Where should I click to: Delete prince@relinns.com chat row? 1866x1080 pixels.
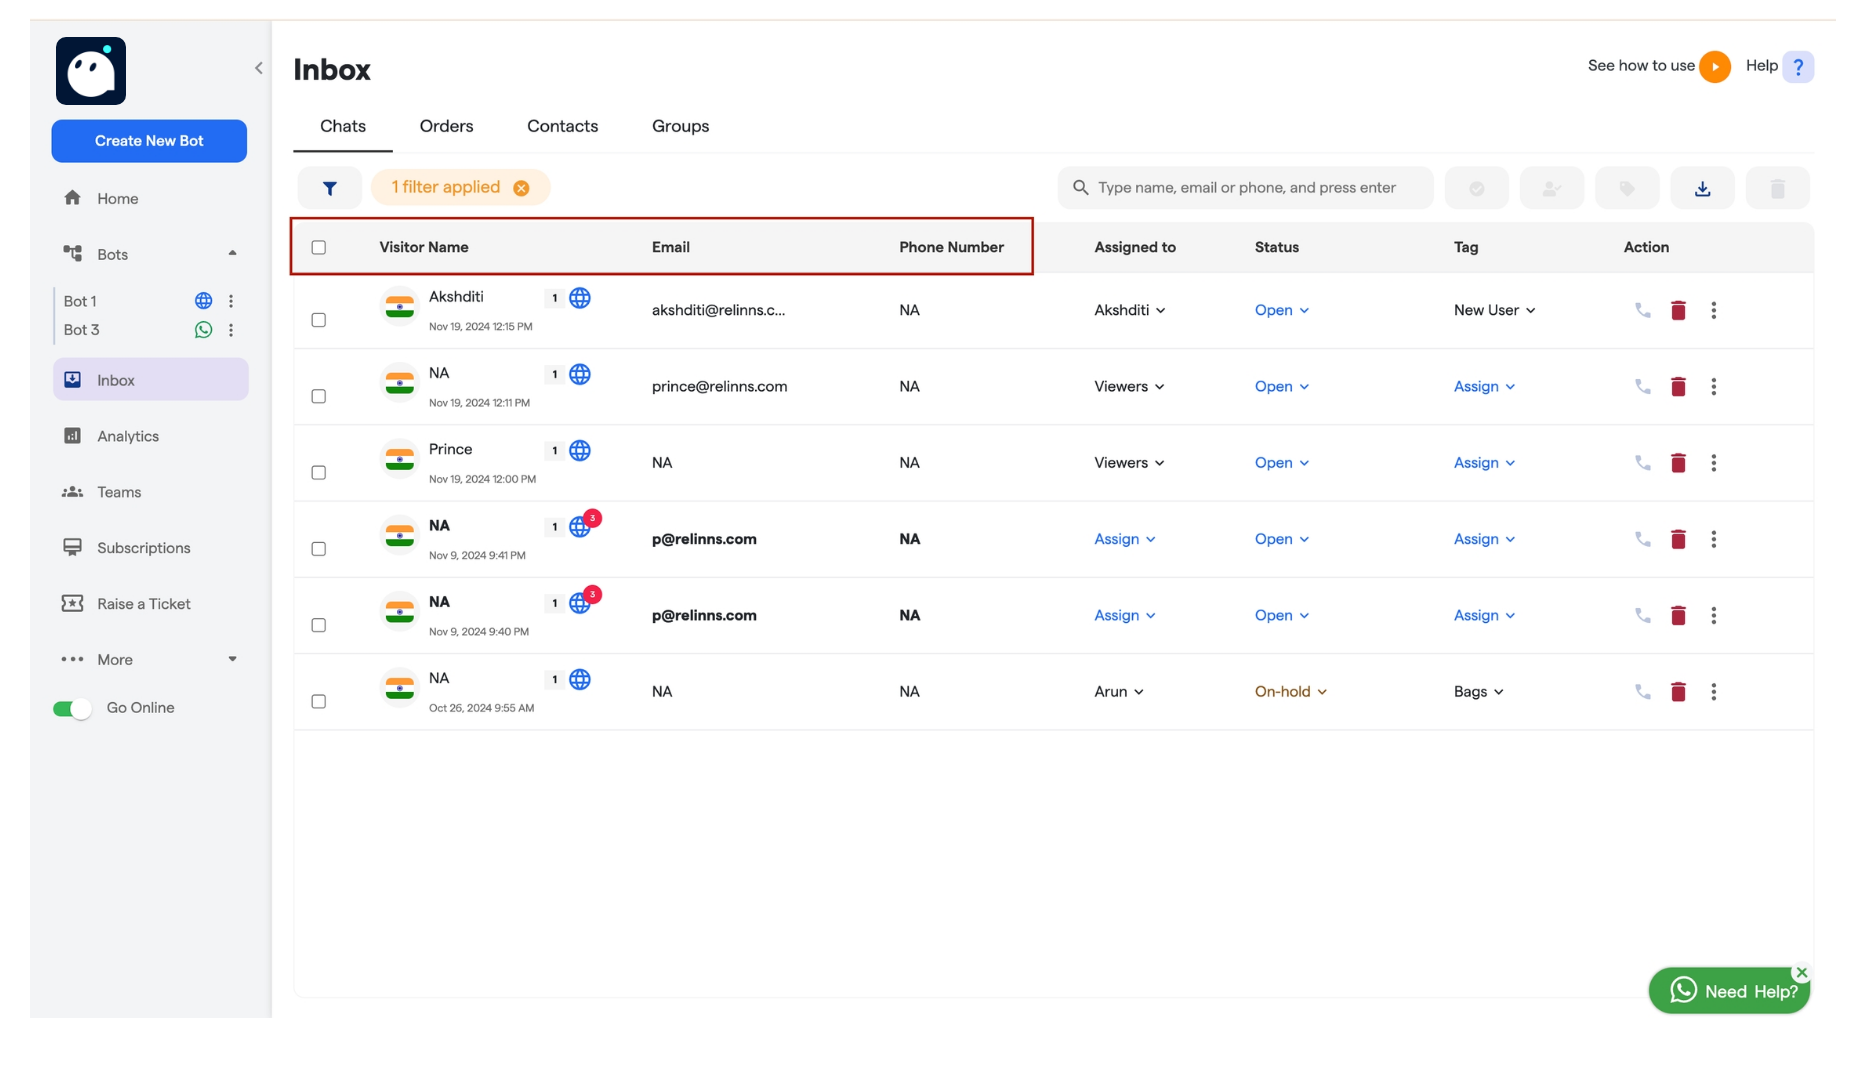point(1678,387)
